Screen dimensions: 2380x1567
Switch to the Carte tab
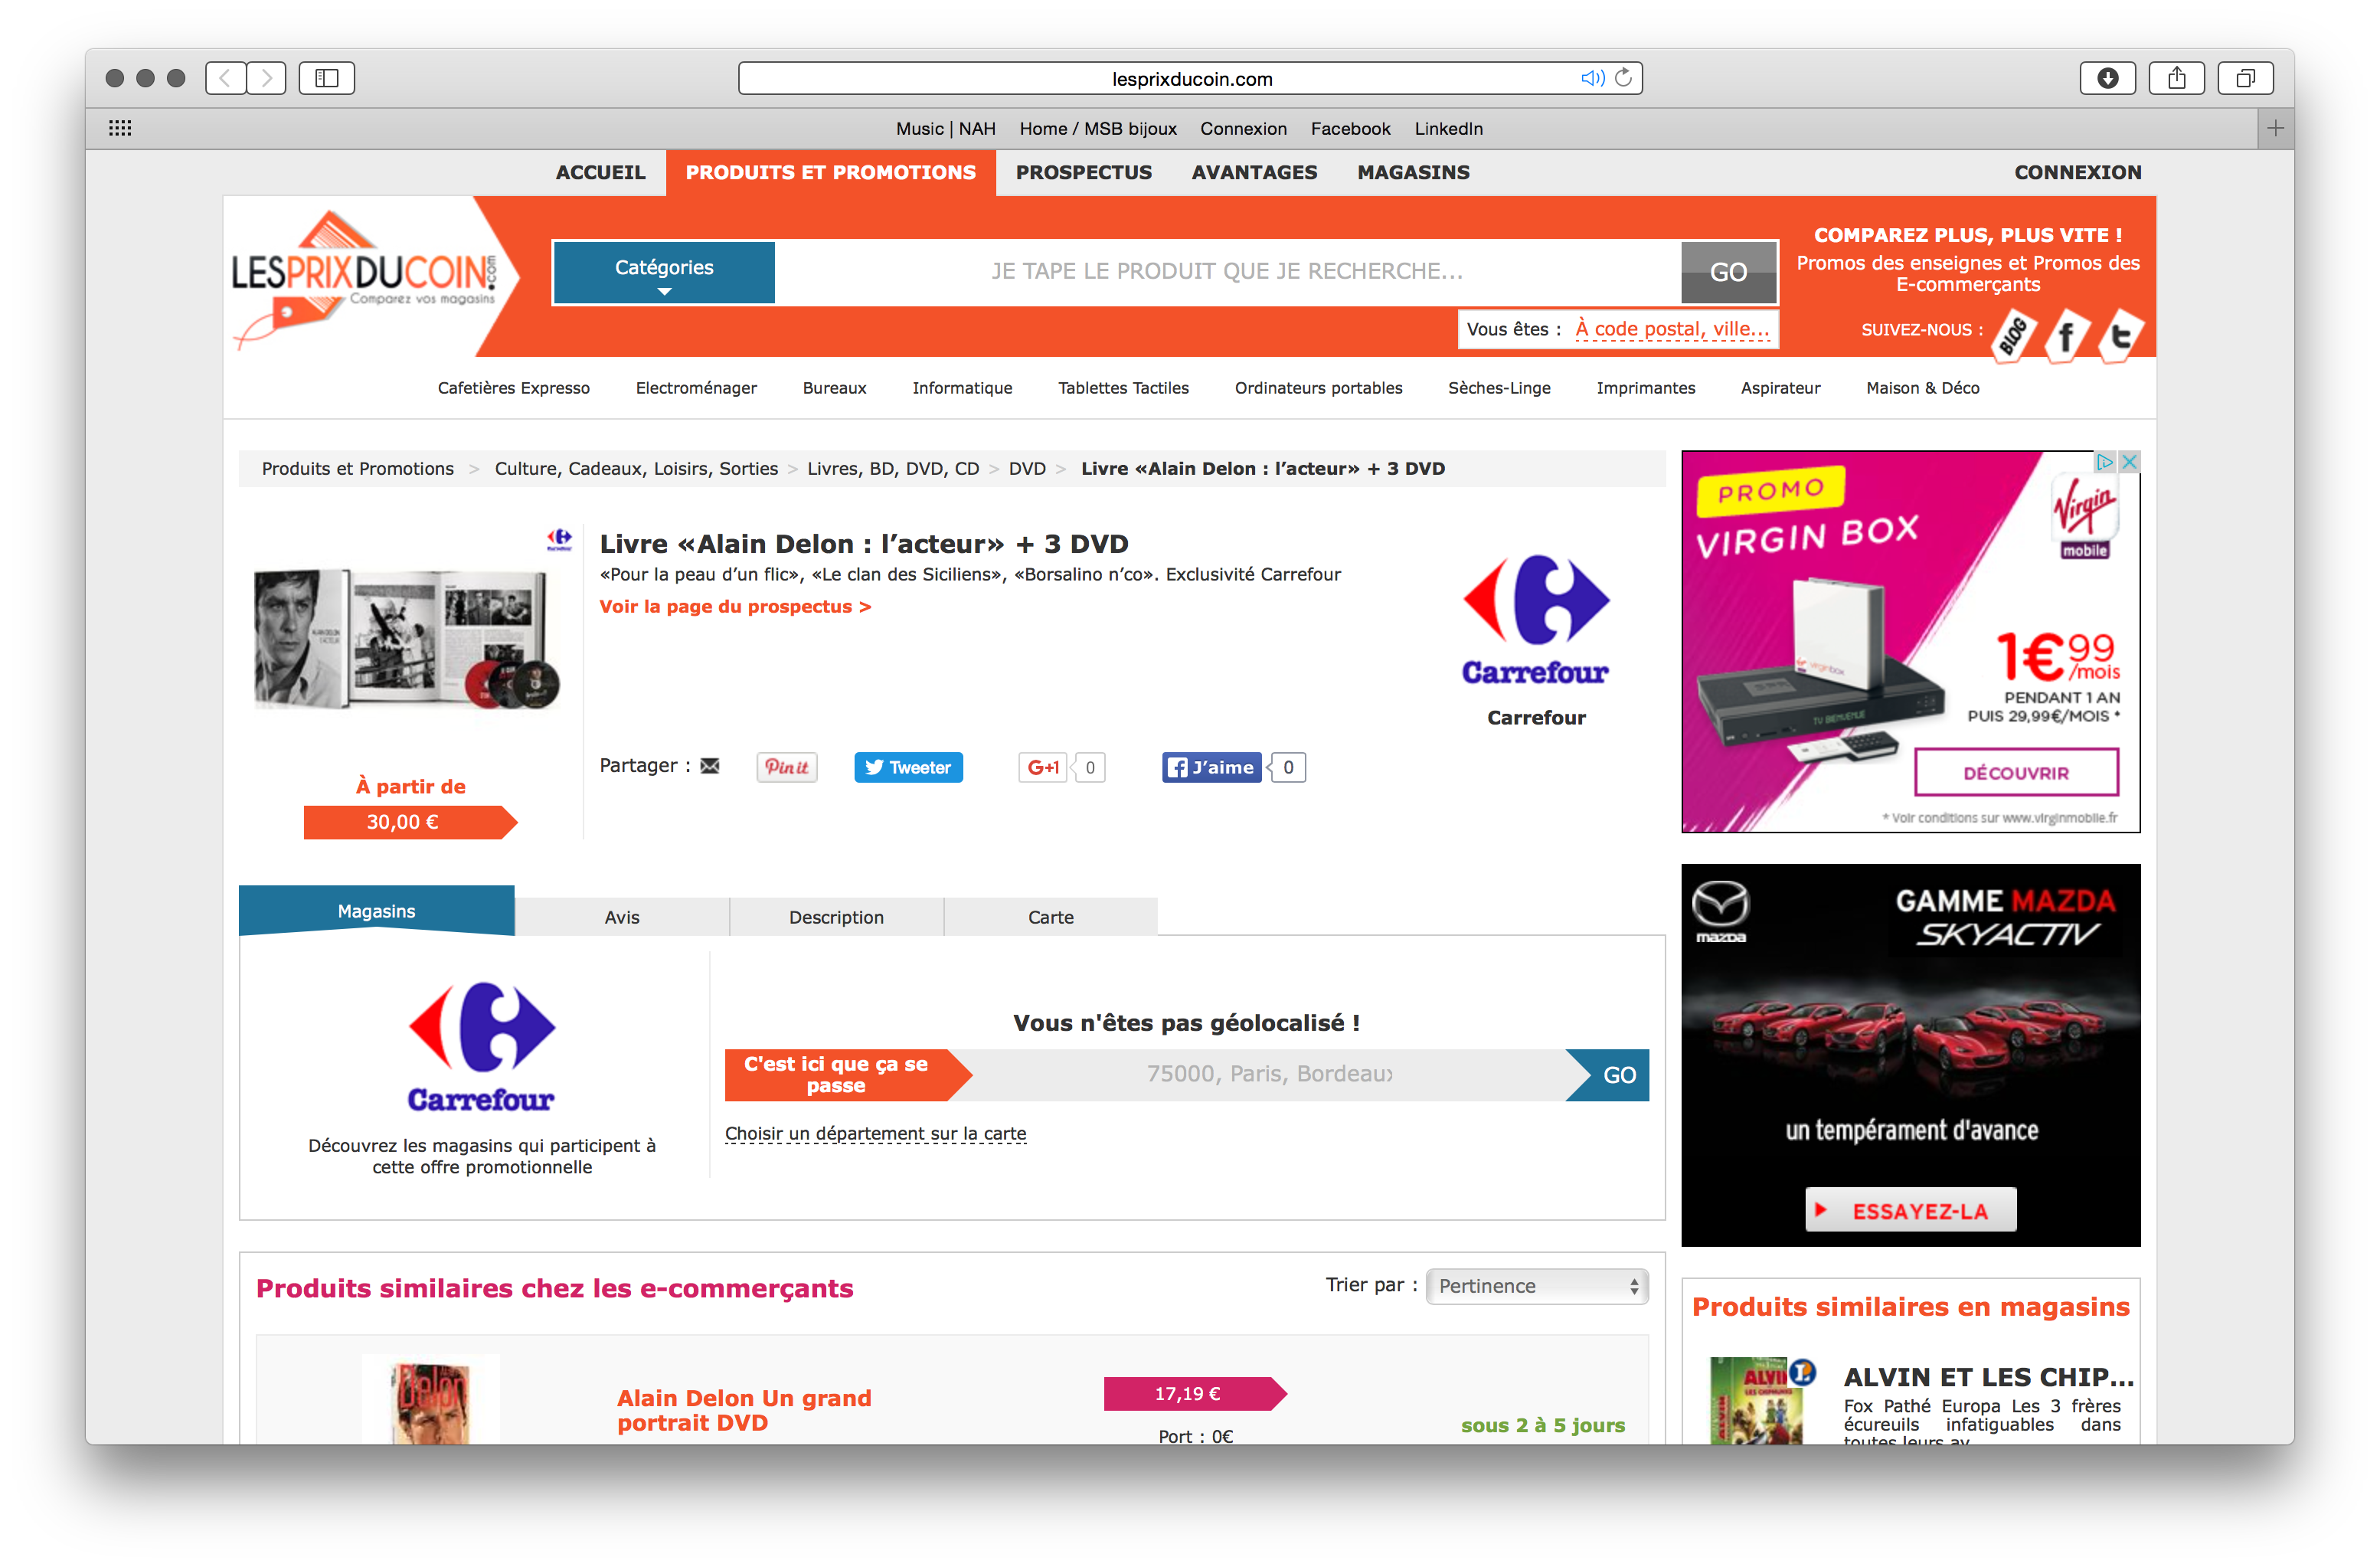(1051, 917)
